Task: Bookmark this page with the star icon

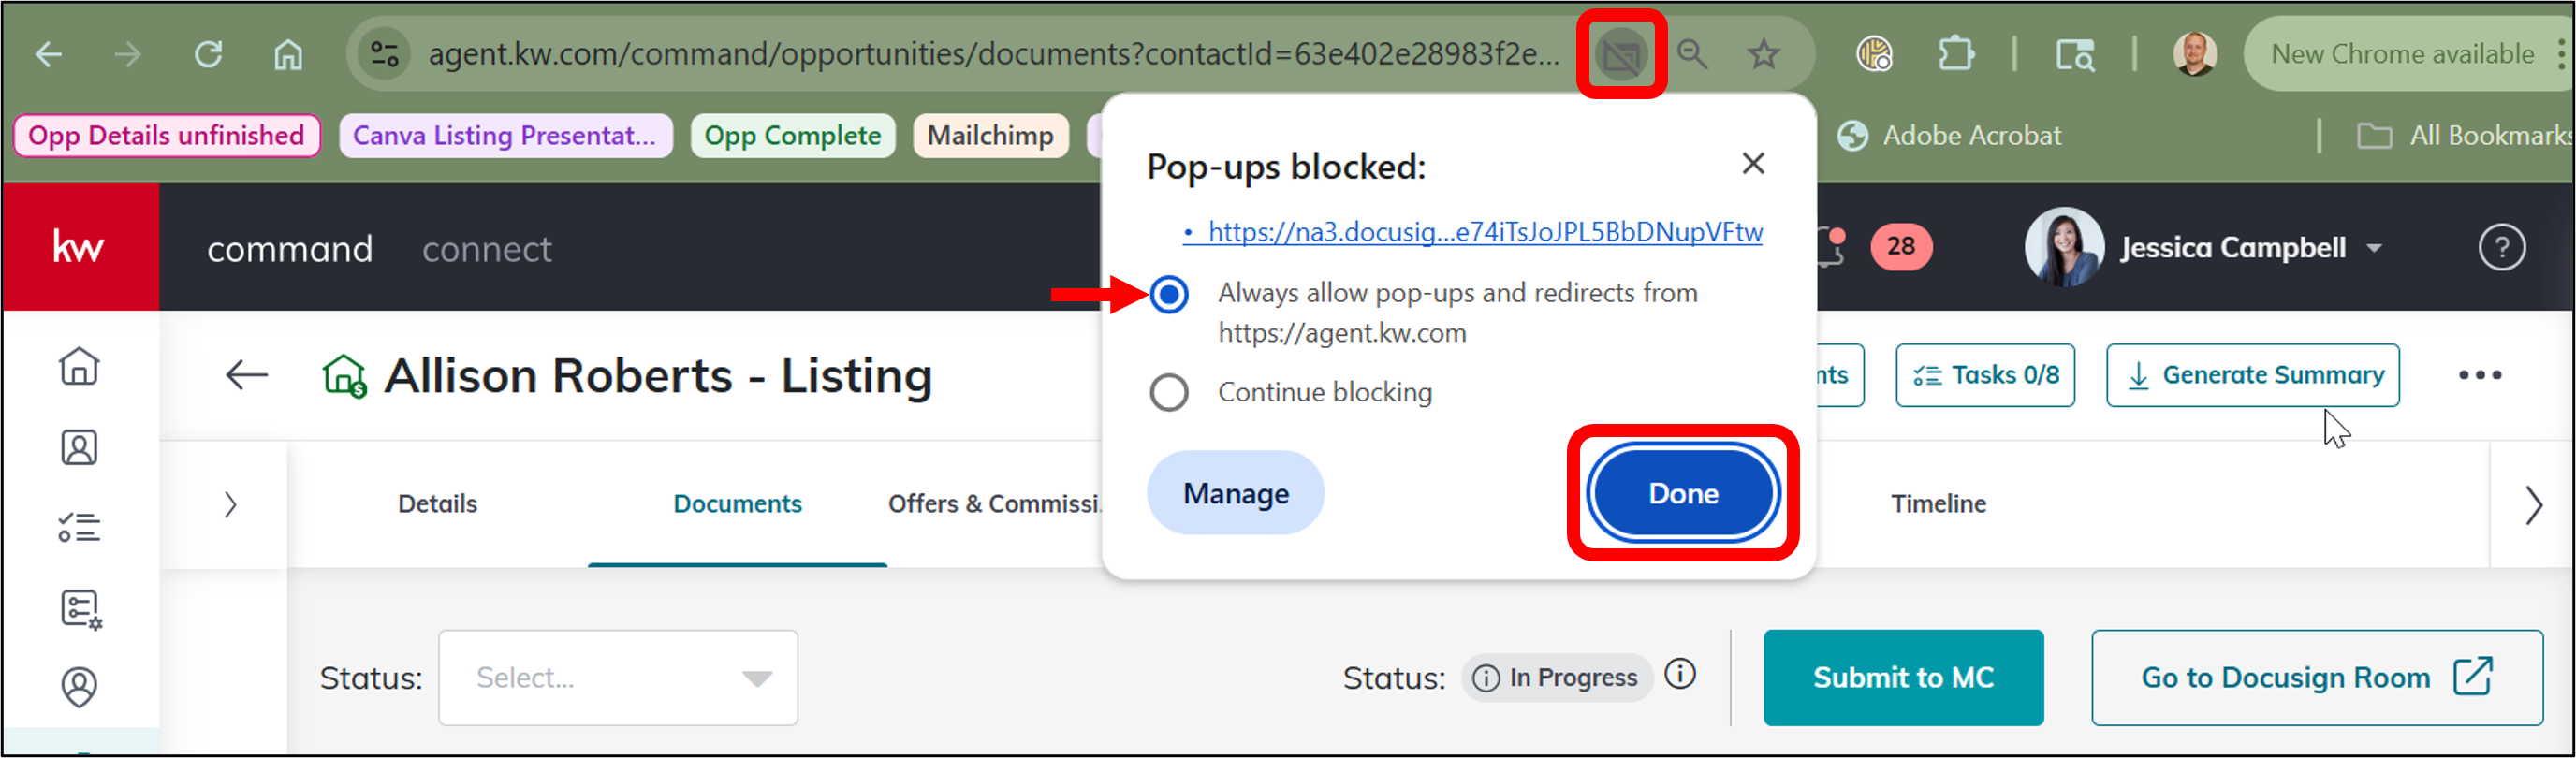Action: [x=1763, y=54]
